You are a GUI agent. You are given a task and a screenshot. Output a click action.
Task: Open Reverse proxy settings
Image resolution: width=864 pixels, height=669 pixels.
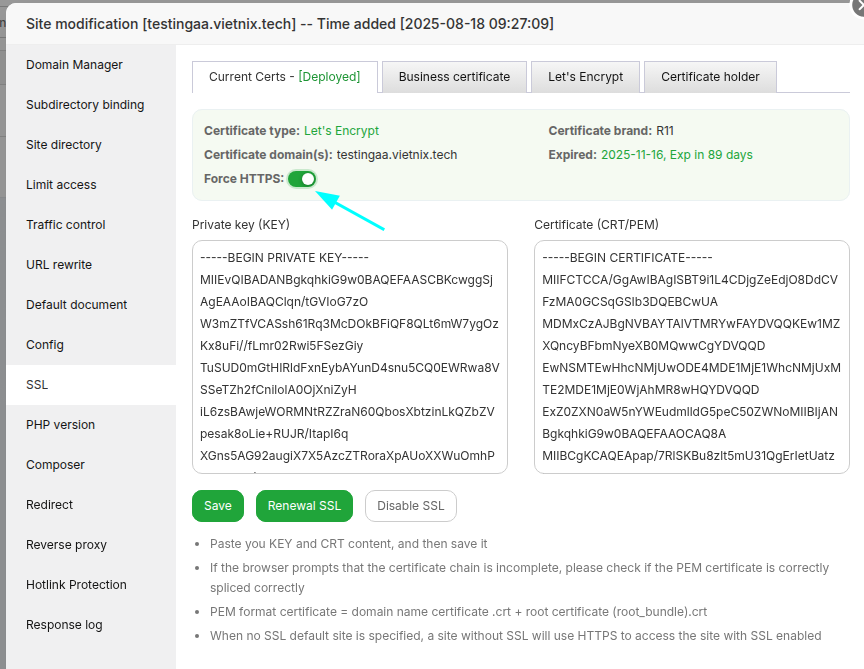(66, 545)
